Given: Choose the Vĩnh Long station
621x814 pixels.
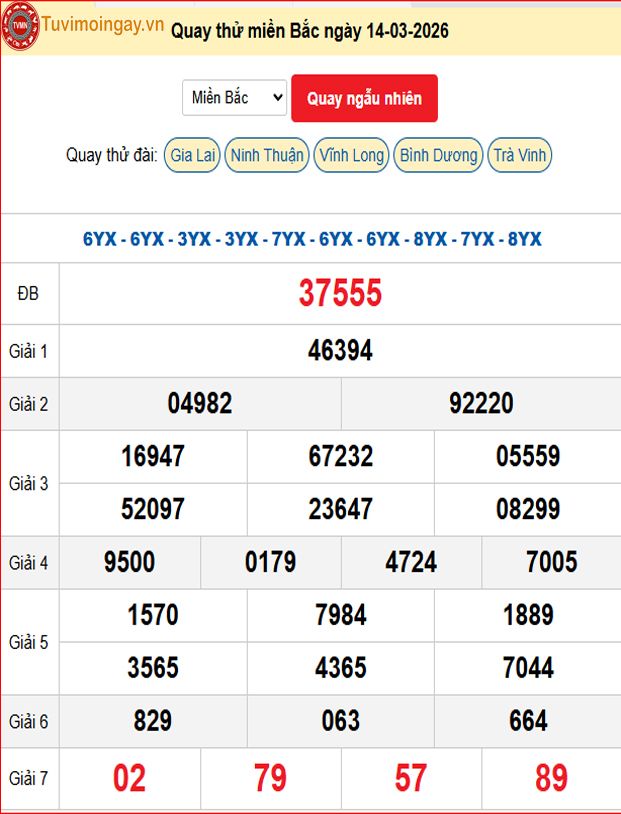Looking at the screenshot, I should [351, 155].
